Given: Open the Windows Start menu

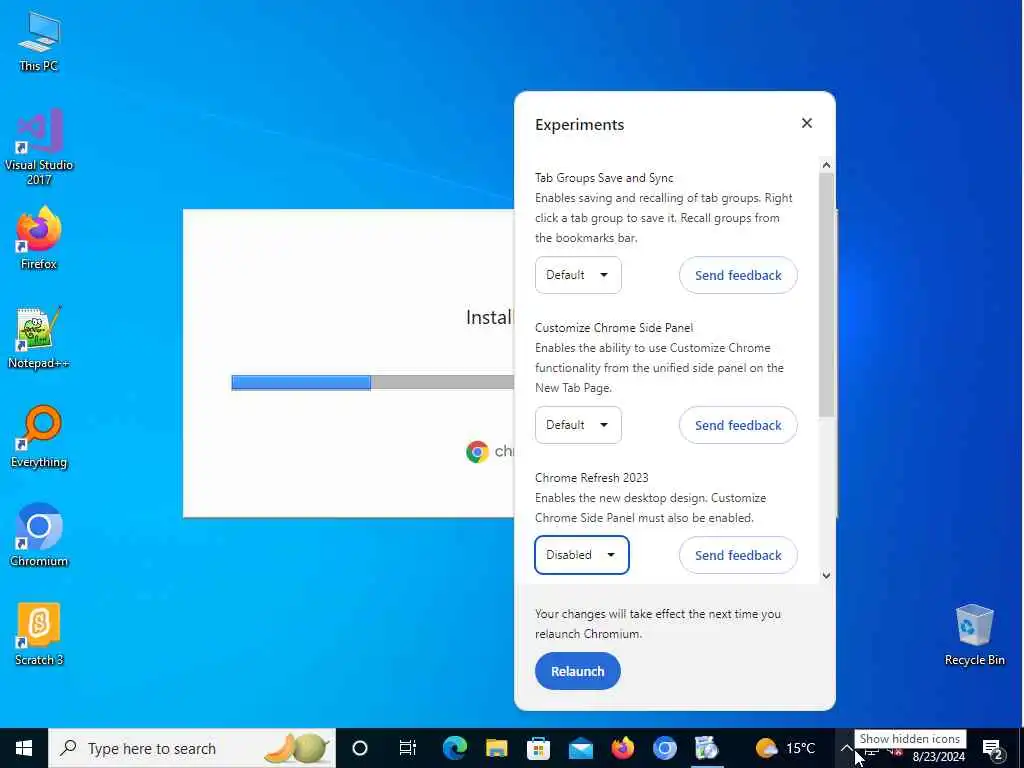Looking at the screenshot, I should coord(24,748).
